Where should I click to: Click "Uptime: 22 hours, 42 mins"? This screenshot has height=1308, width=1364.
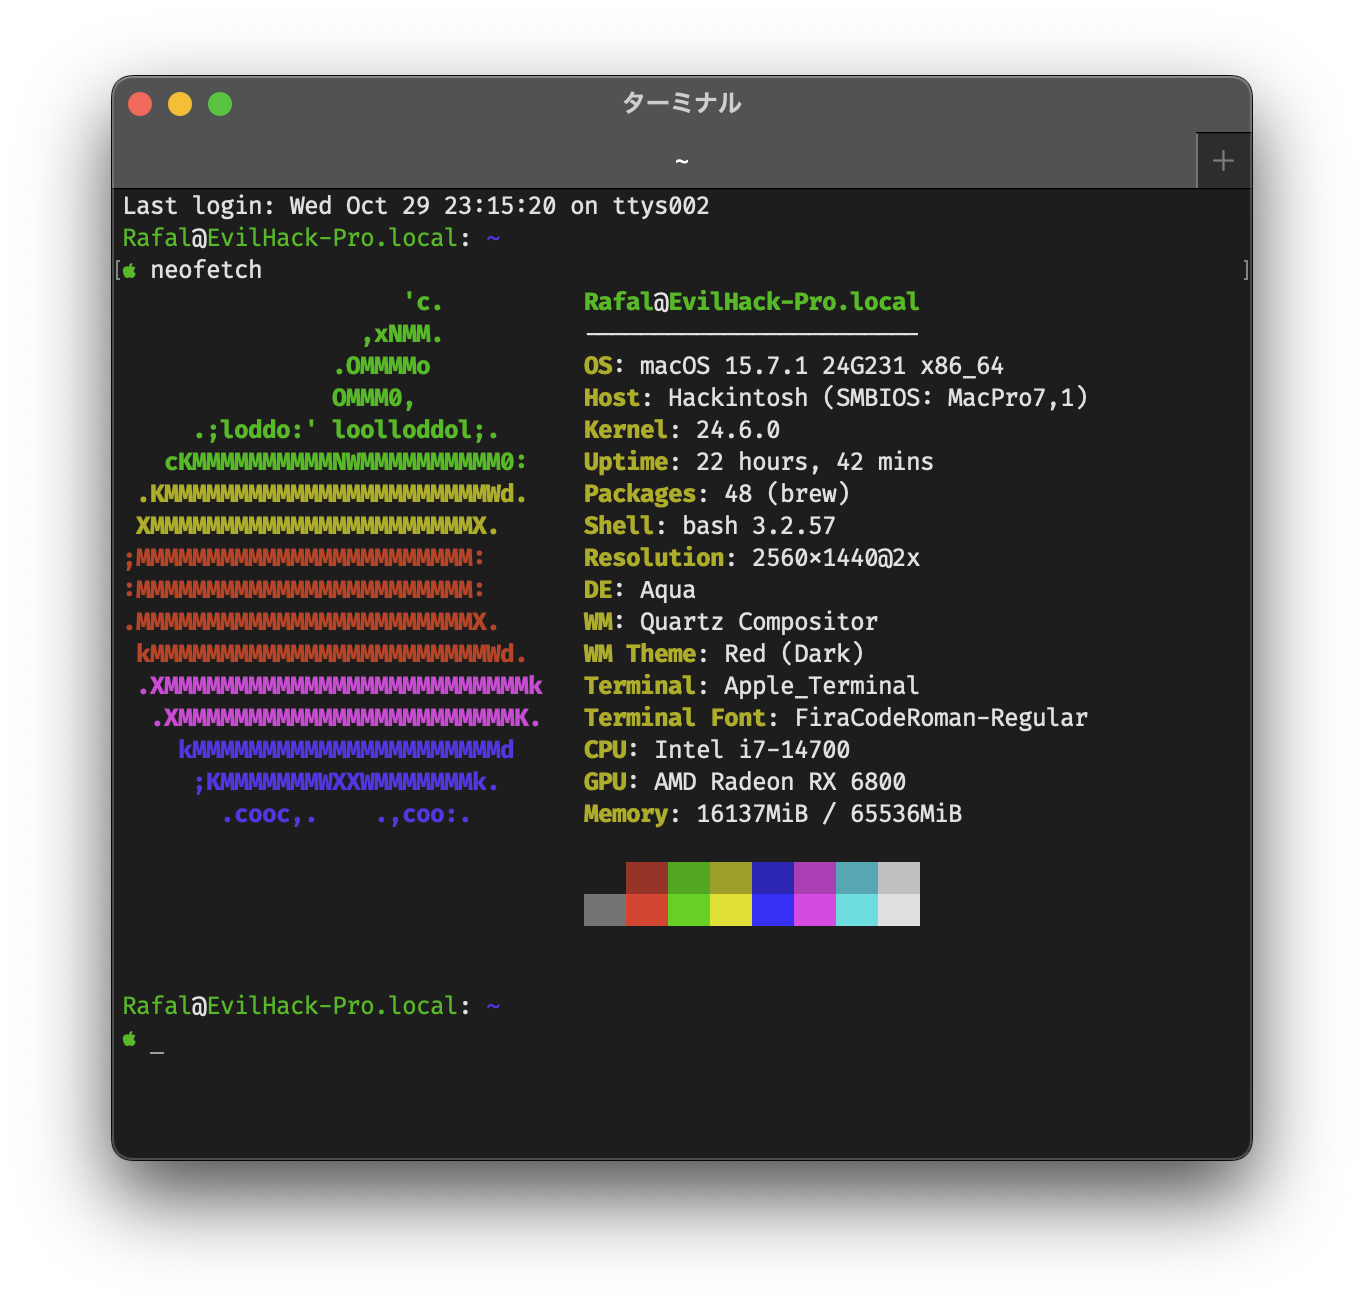758,462
